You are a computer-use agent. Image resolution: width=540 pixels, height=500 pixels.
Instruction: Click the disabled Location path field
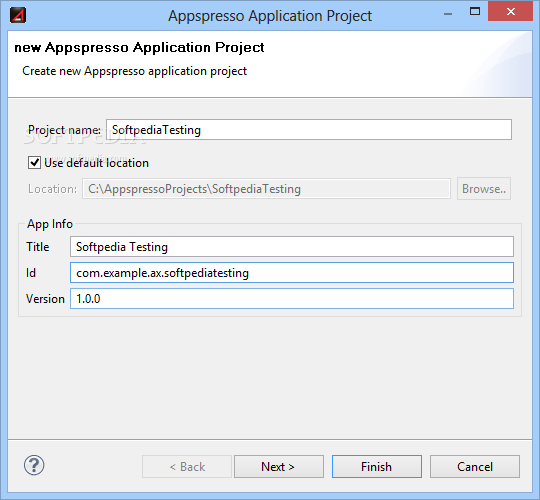pos(266,189)
